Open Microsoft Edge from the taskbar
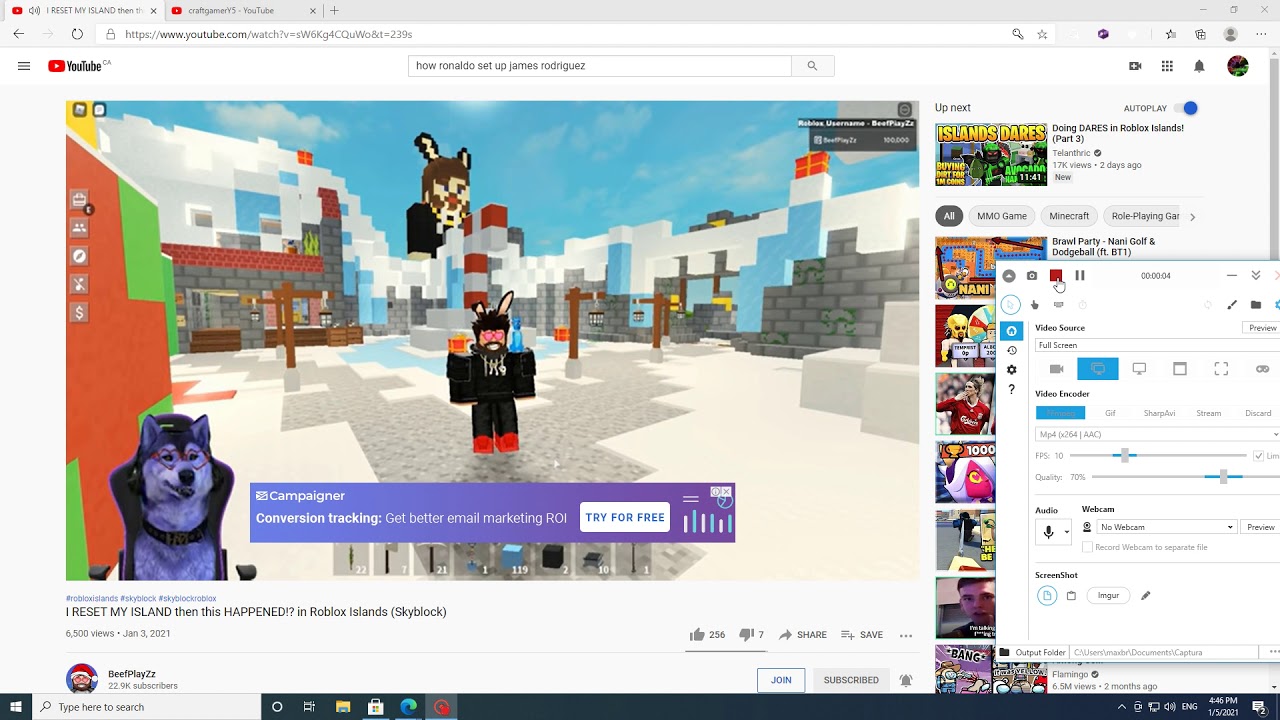Image resolution: width=1280 pixels, height=720 pixels. 409,707
